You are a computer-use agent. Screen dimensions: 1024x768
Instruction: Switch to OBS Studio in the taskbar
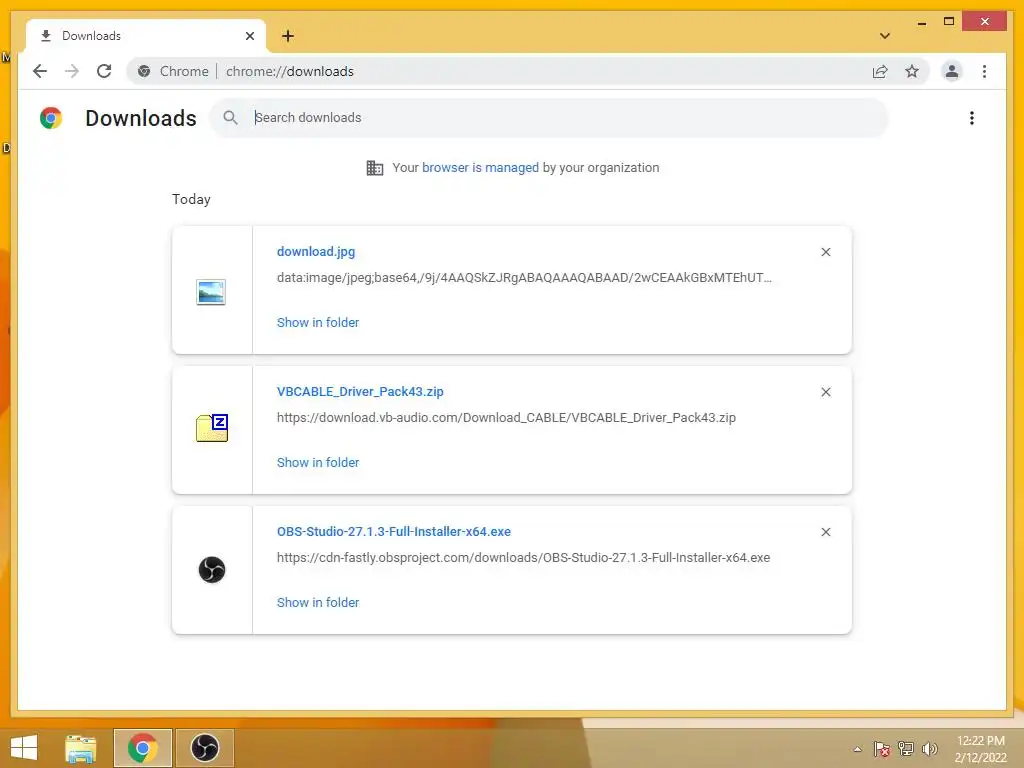pyautogui.click(x=204, y=748)
